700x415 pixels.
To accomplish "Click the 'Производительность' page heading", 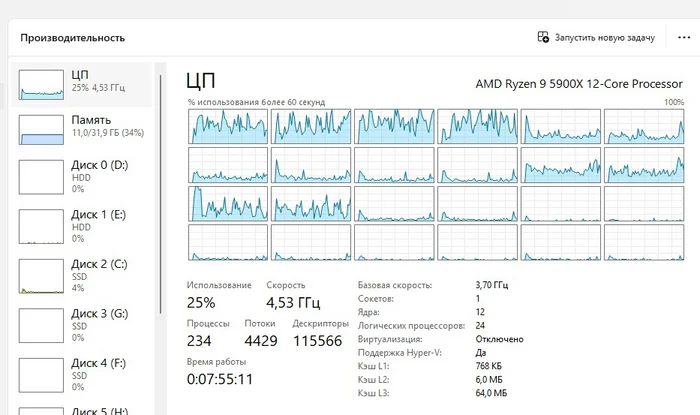I will pyautogui.click(x=72, y=38).
